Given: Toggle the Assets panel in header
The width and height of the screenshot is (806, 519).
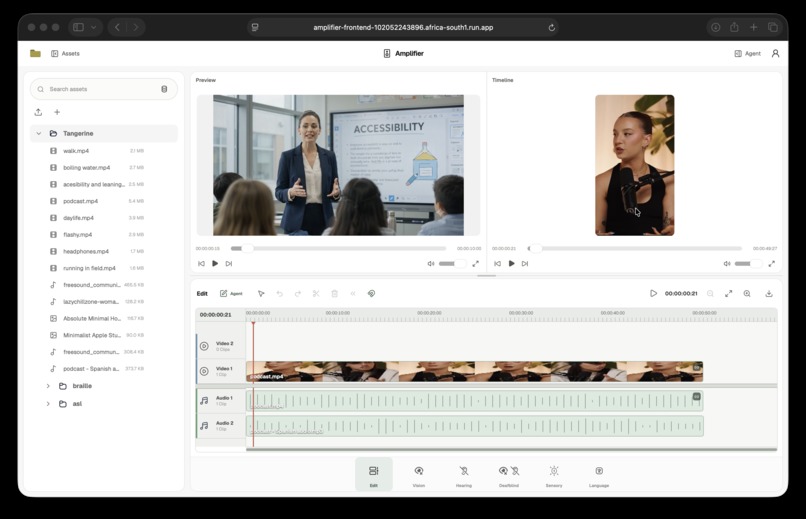Looking at the screenshot, I should click(65, 53).
